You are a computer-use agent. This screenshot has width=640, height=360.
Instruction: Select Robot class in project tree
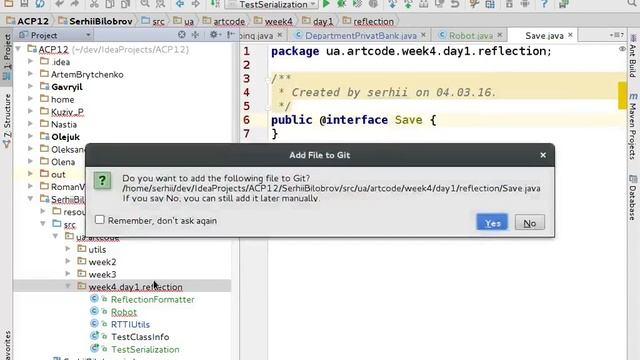point(124,312)
